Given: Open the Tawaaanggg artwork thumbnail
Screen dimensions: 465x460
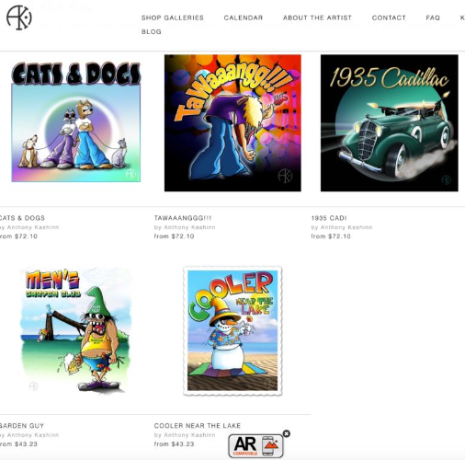Looking at the screenshot, I should pyautogui.click(x=233, y=123).
